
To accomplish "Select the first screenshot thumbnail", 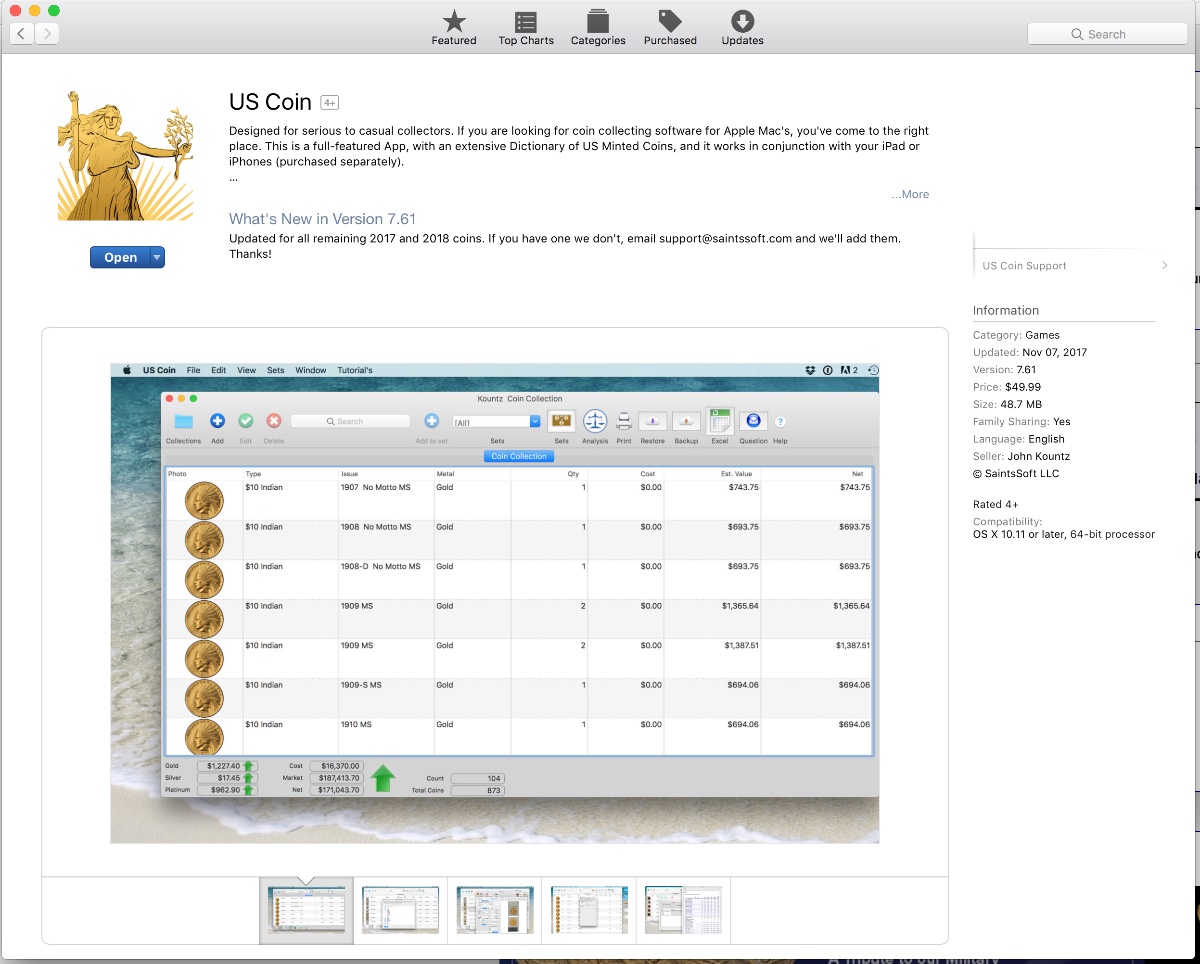I will pyautogui.click(x=306, y=910).
